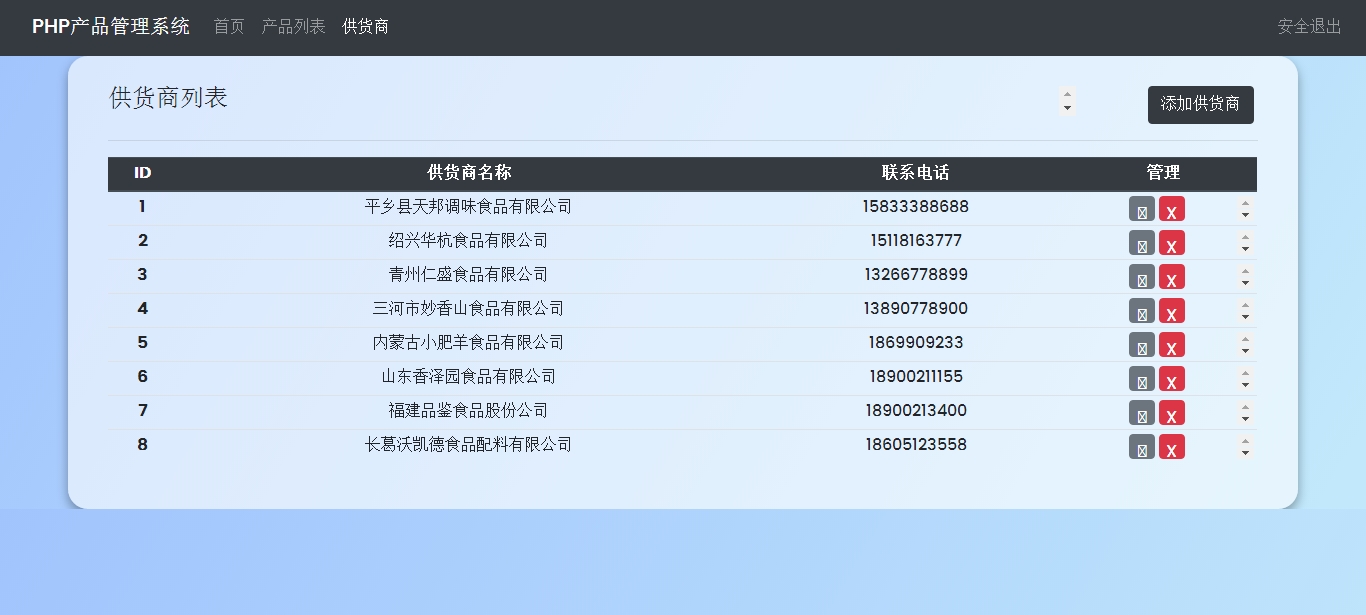
Task: Delete supplier 2 绍兴华杭食品有限公司
Action: (x=1171, y=243)
